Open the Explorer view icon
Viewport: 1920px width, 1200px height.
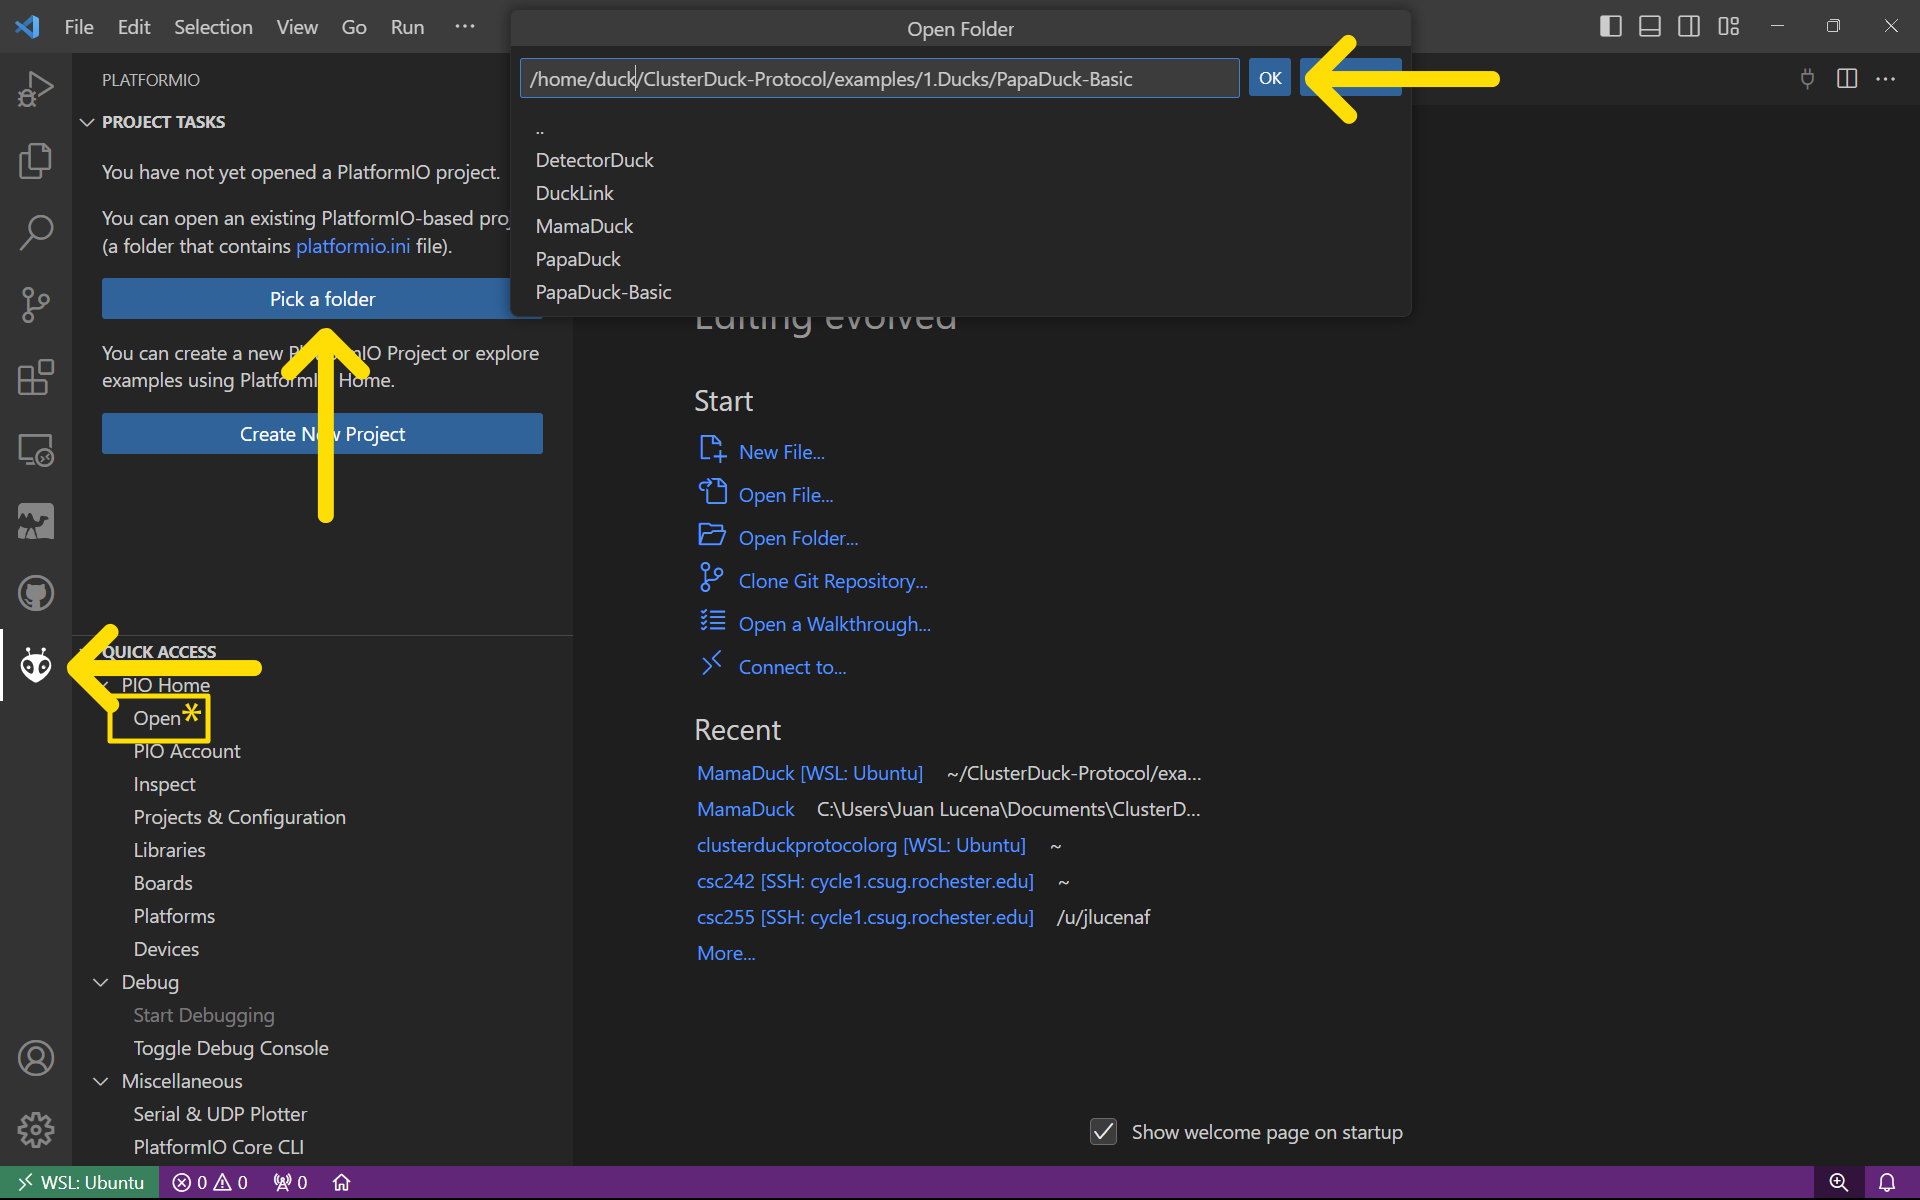(x=35, y=161)
